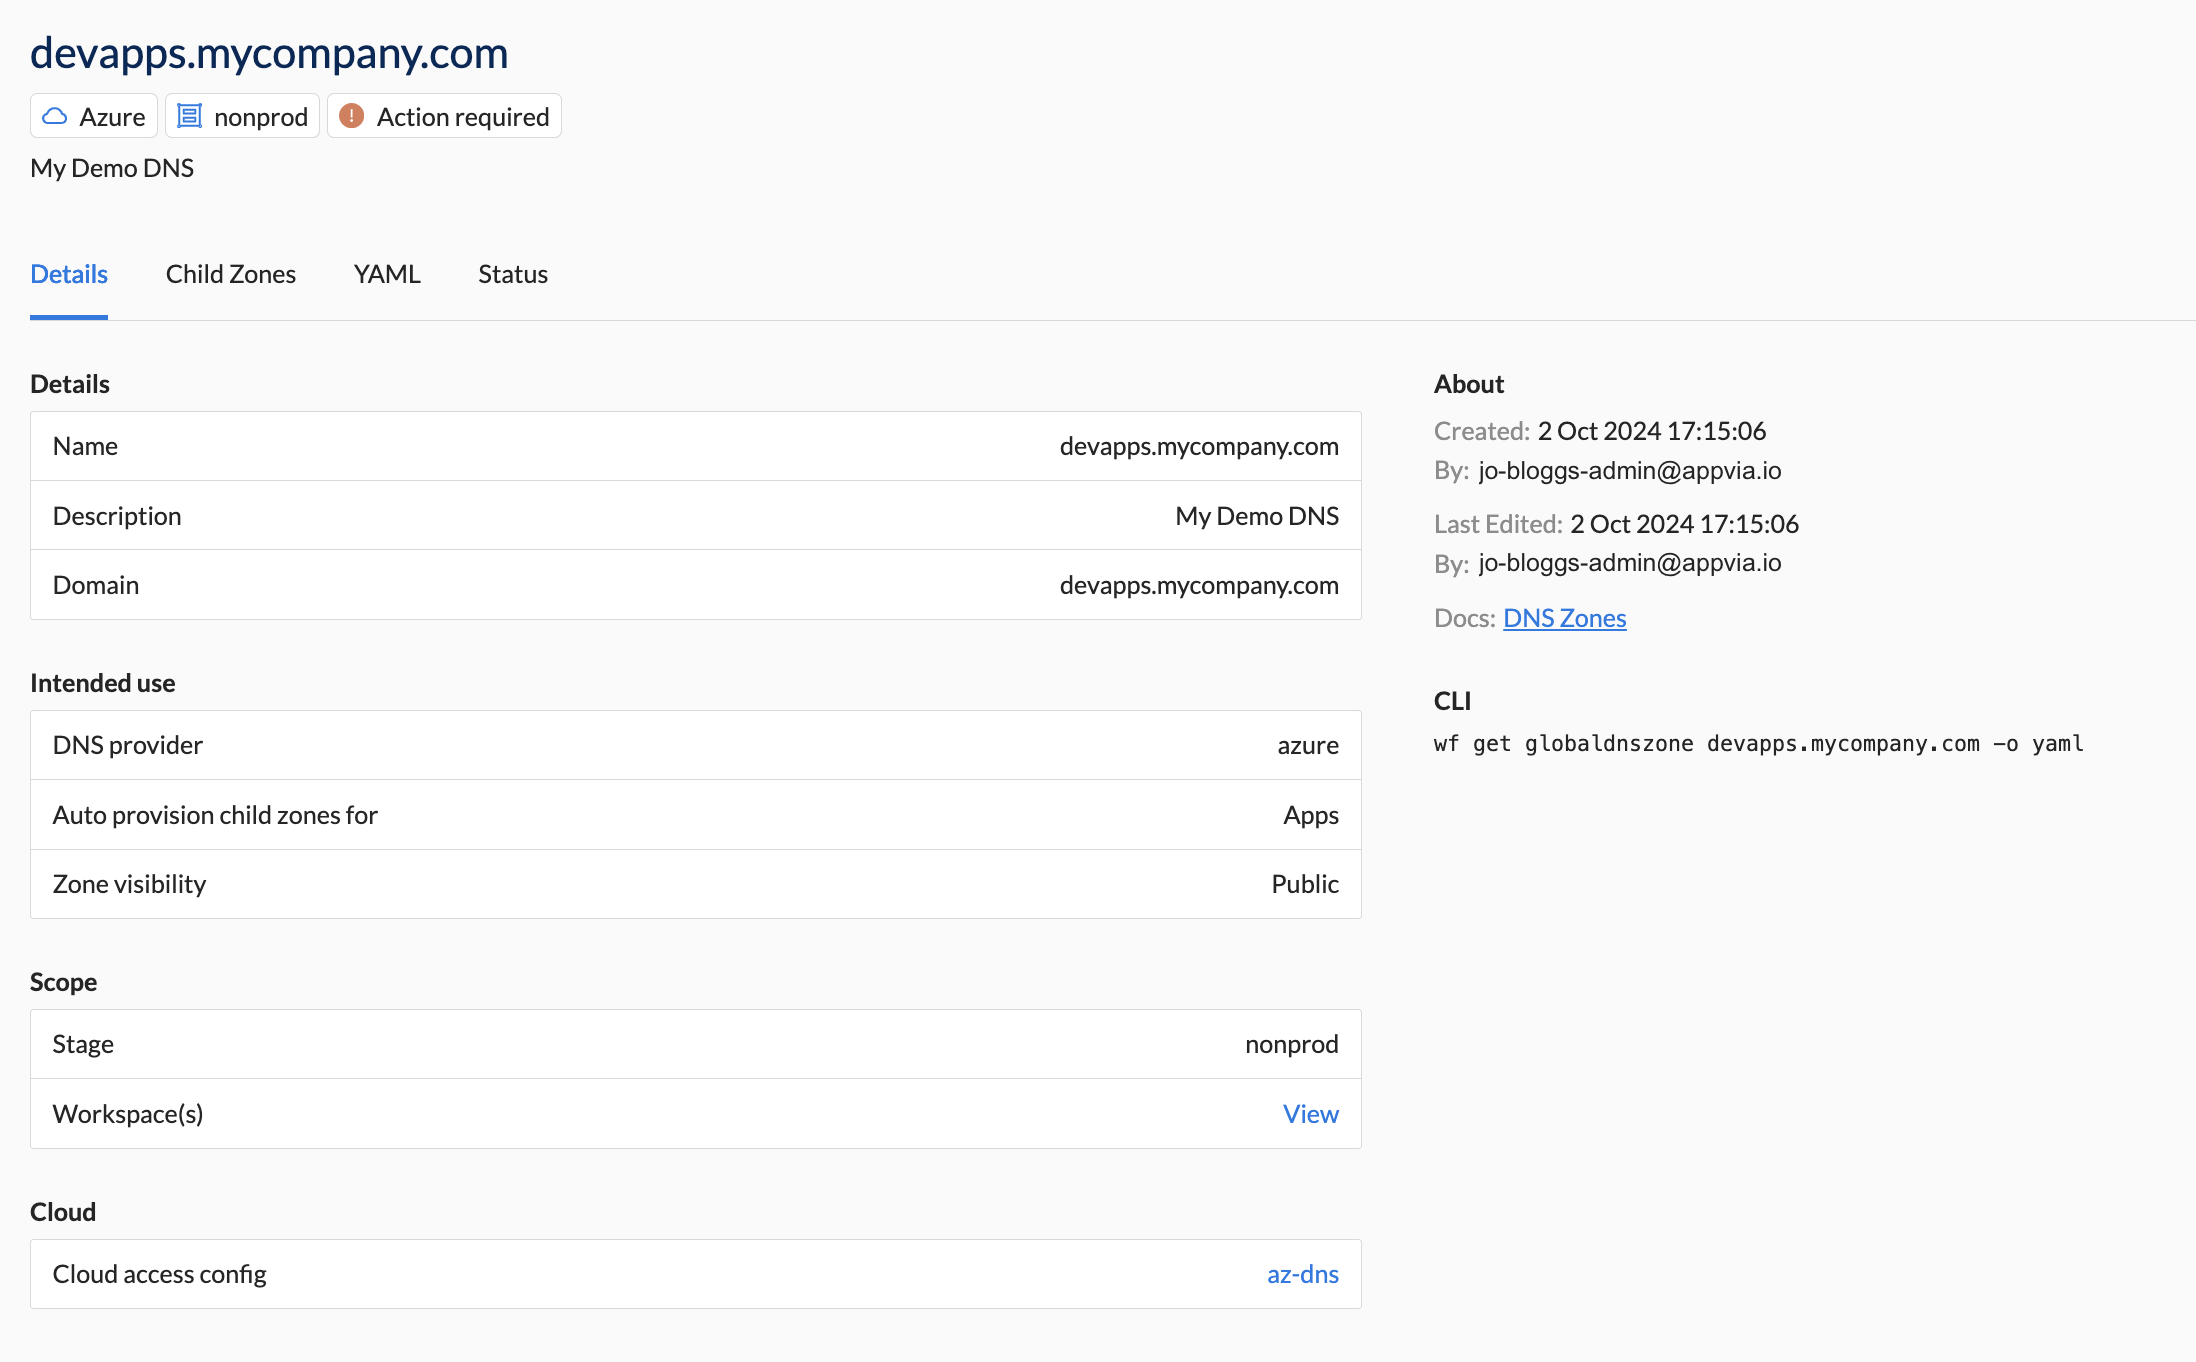Click the Name row value devapps.mycompany.com
The width and height of the screenshot is (2196, 1362).
click(1199, 446)
